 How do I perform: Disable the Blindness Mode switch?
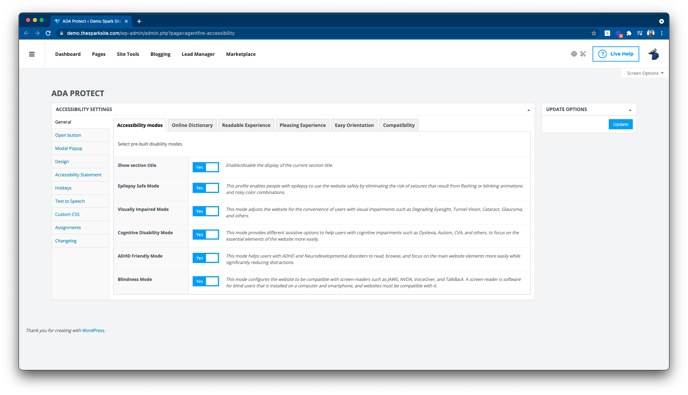(205, 281)
